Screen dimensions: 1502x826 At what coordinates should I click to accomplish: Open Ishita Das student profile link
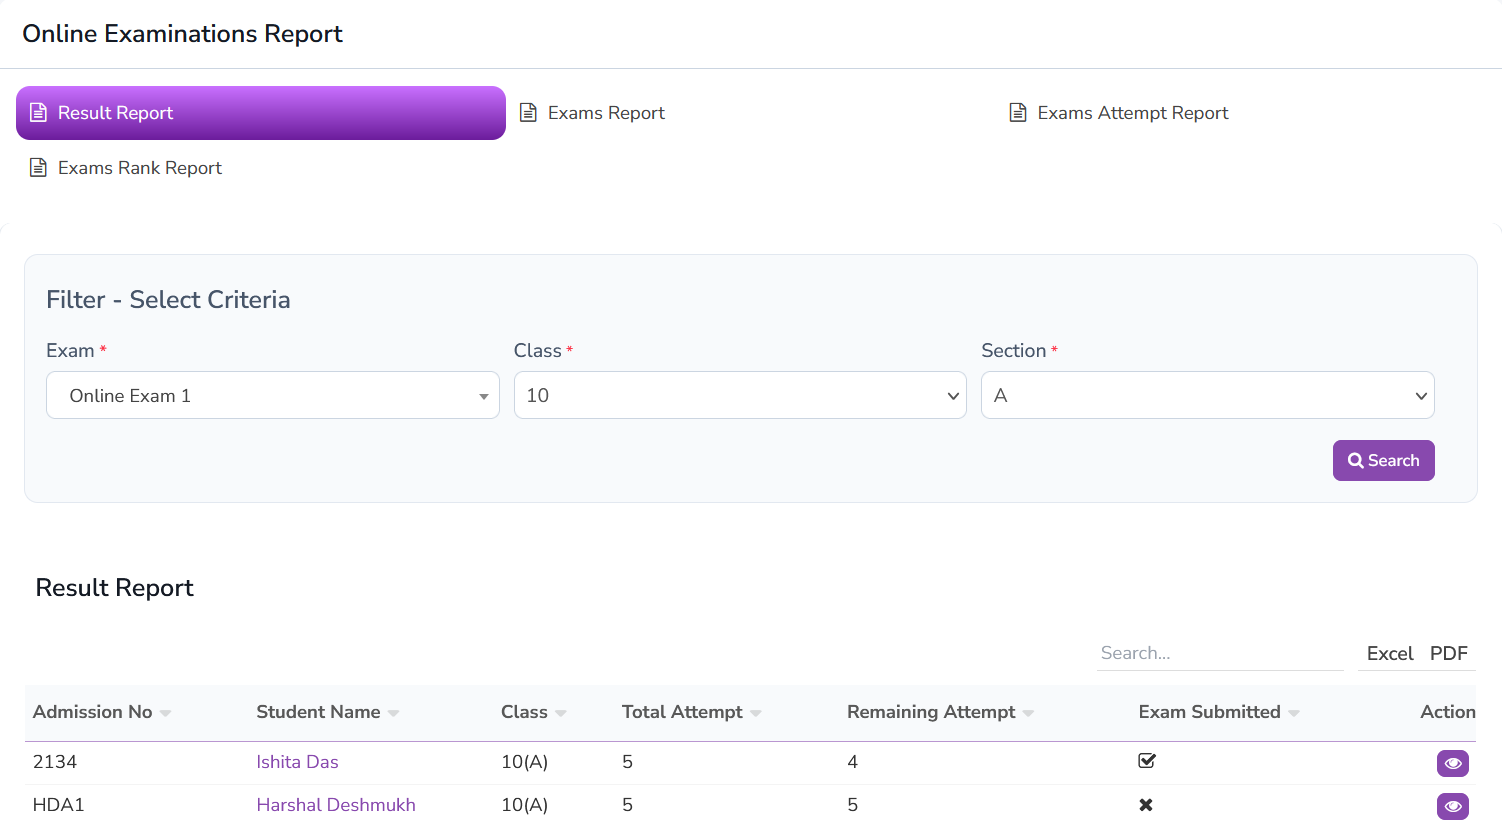(x=297, y=761)
